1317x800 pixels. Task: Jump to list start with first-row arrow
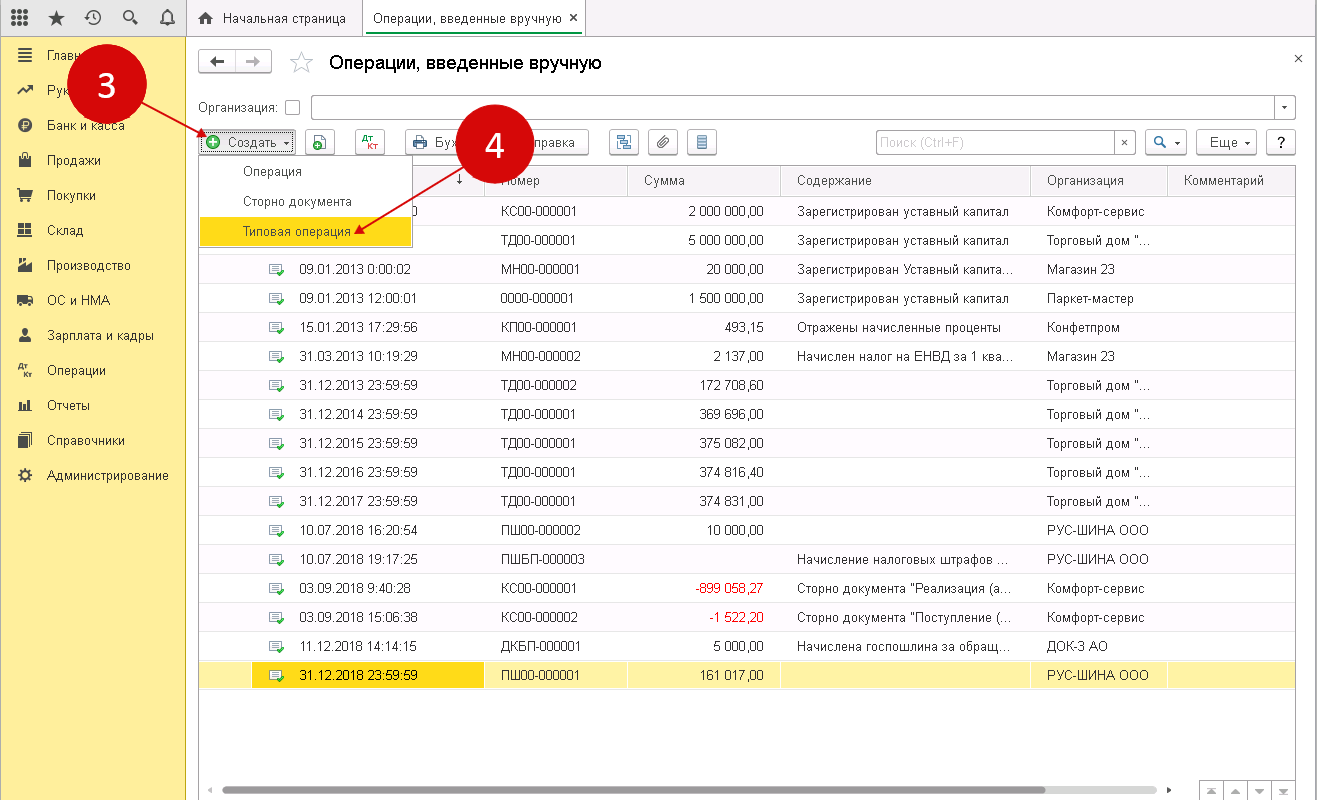pos(1211,790)
